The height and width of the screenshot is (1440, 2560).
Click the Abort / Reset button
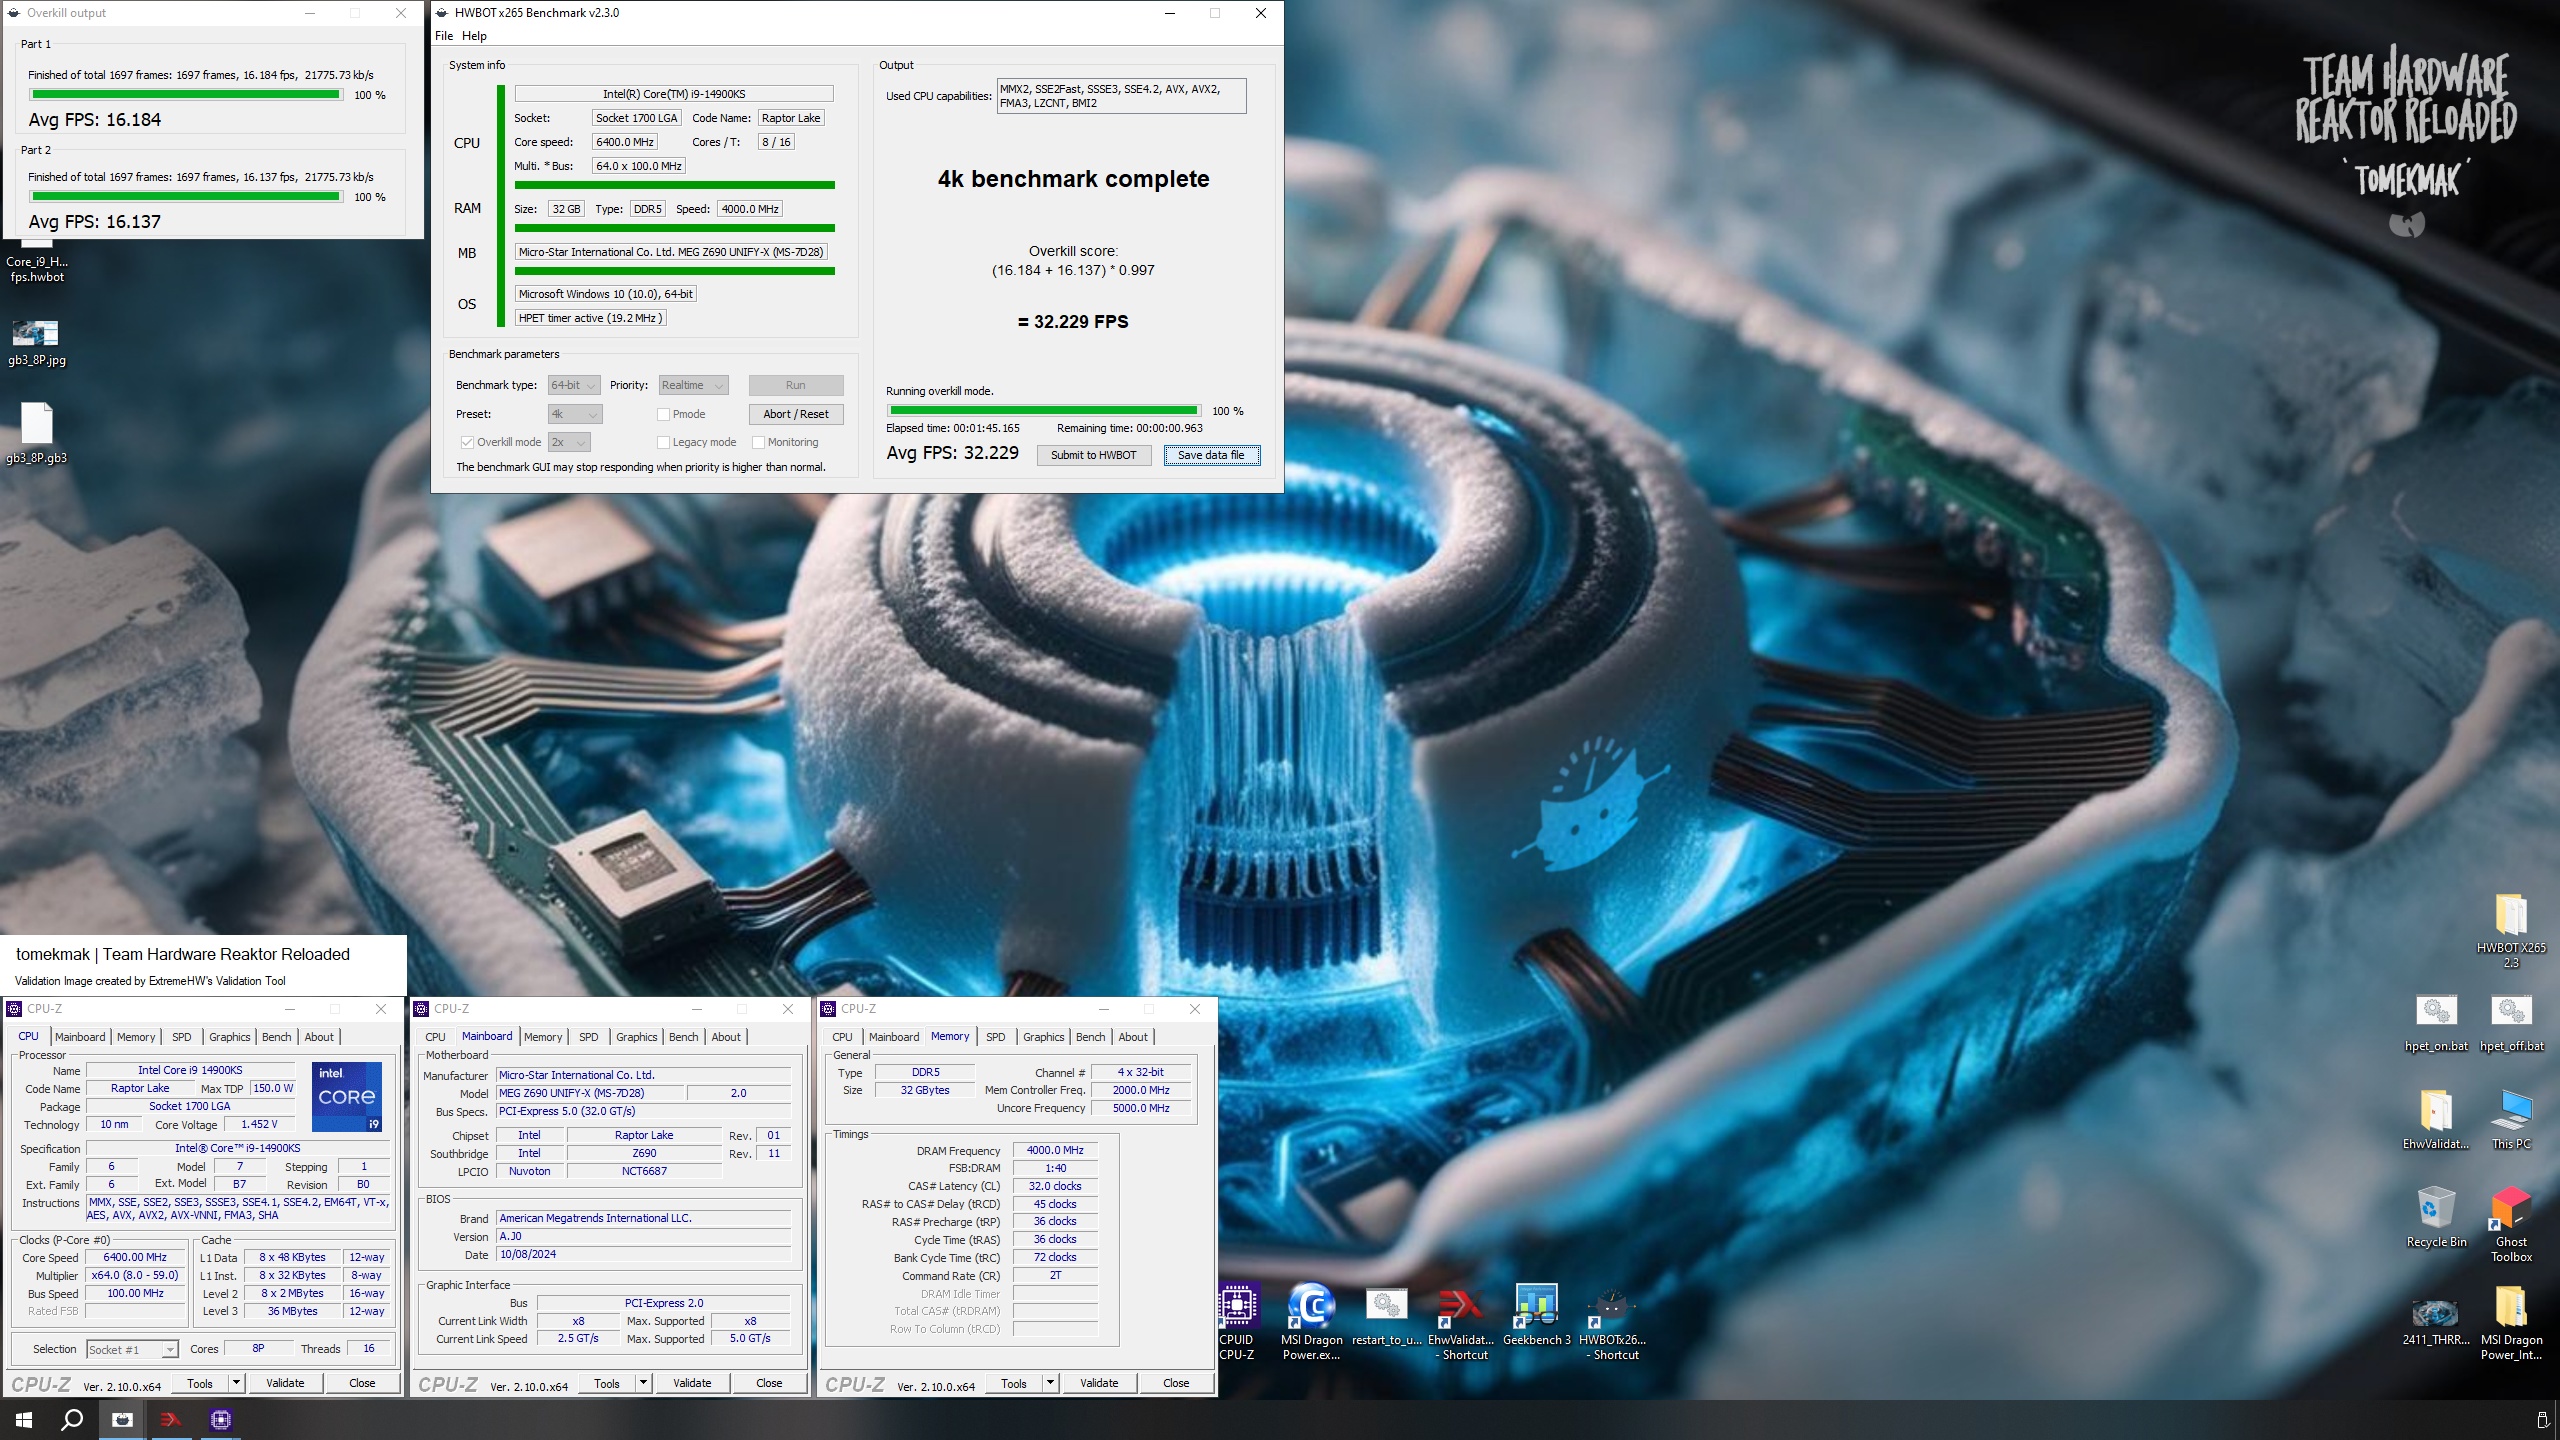796,414
